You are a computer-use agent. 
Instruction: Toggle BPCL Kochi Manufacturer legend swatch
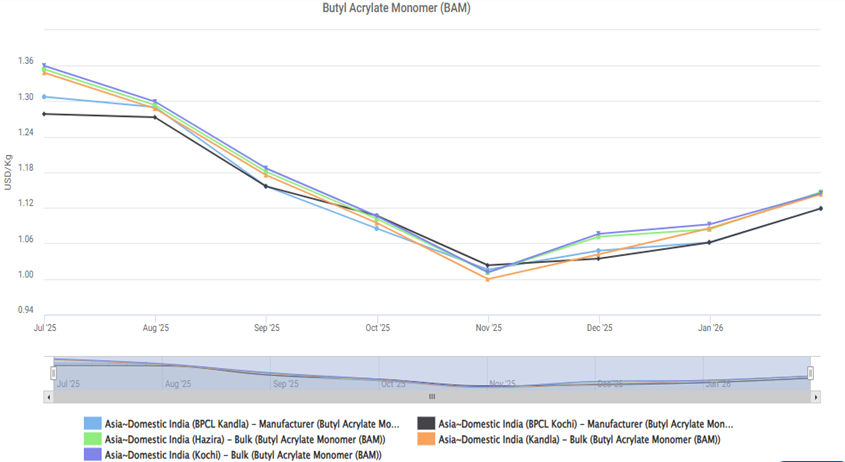[427, 424]
